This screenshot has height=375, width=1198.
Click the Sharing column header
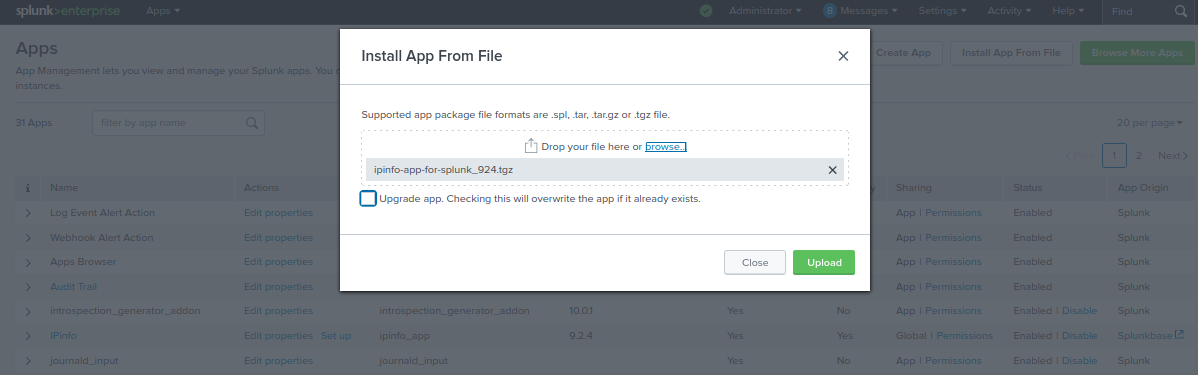click(914, 188)
